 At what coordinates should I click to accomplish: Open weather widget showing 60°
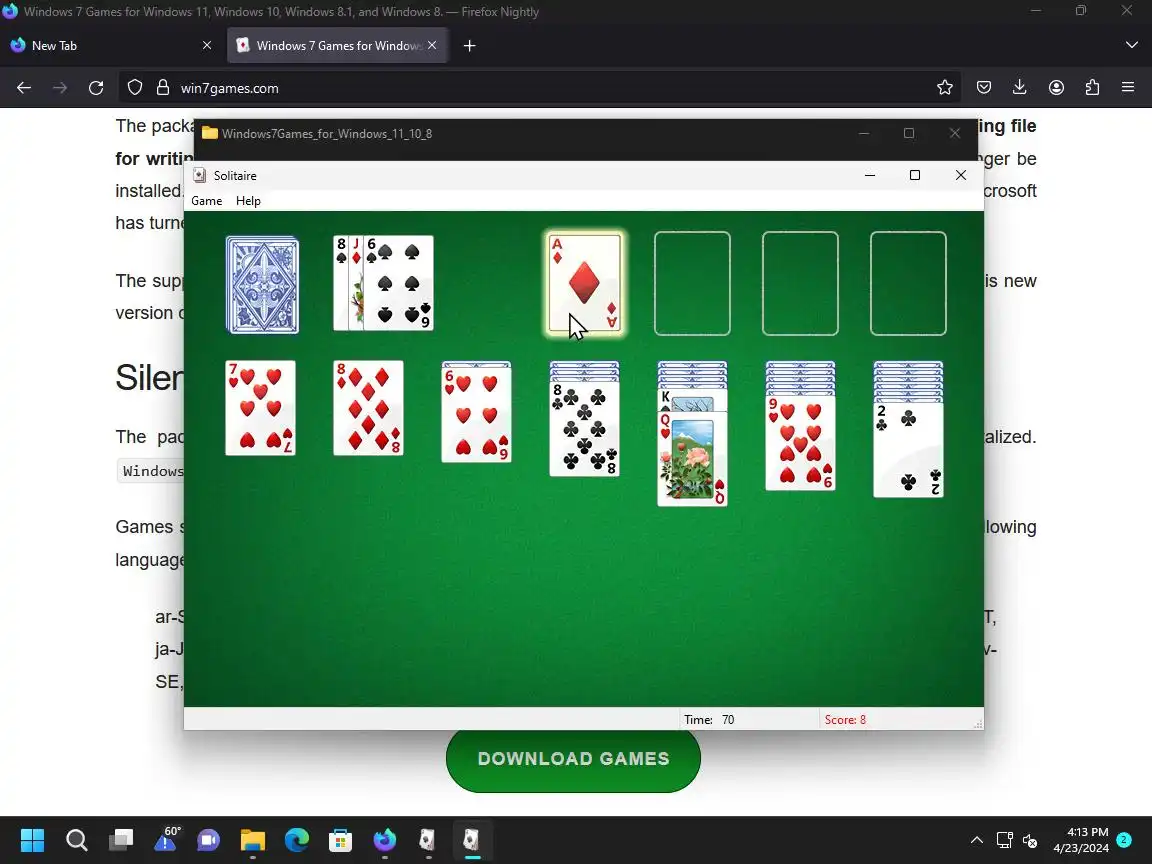(167, 838)
